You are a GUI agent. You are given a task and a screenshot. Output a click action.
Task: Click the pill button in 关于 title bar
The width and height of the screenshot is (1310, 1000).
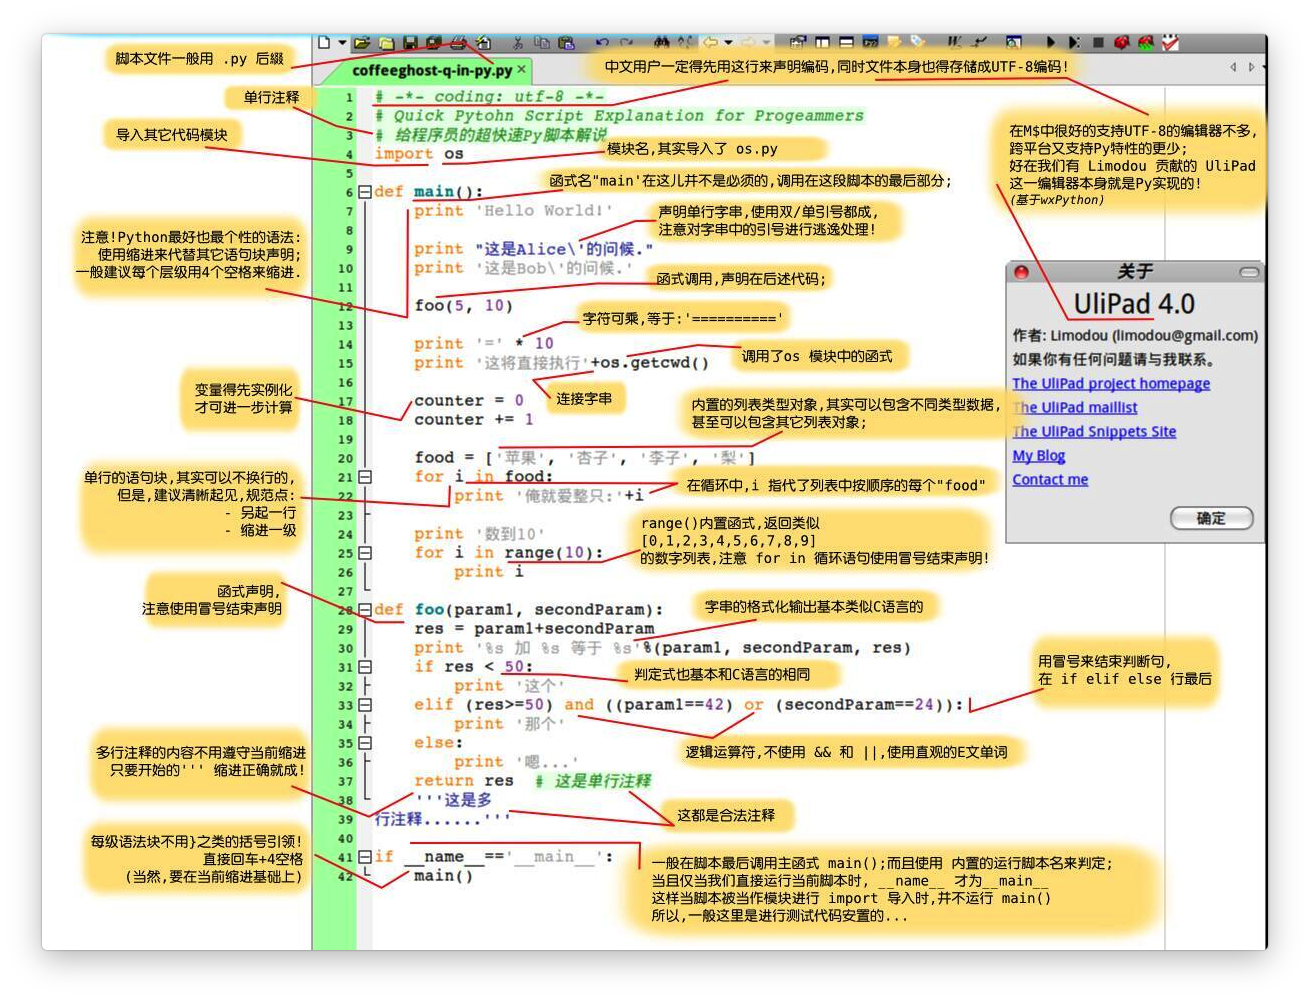click(1249, 272)
